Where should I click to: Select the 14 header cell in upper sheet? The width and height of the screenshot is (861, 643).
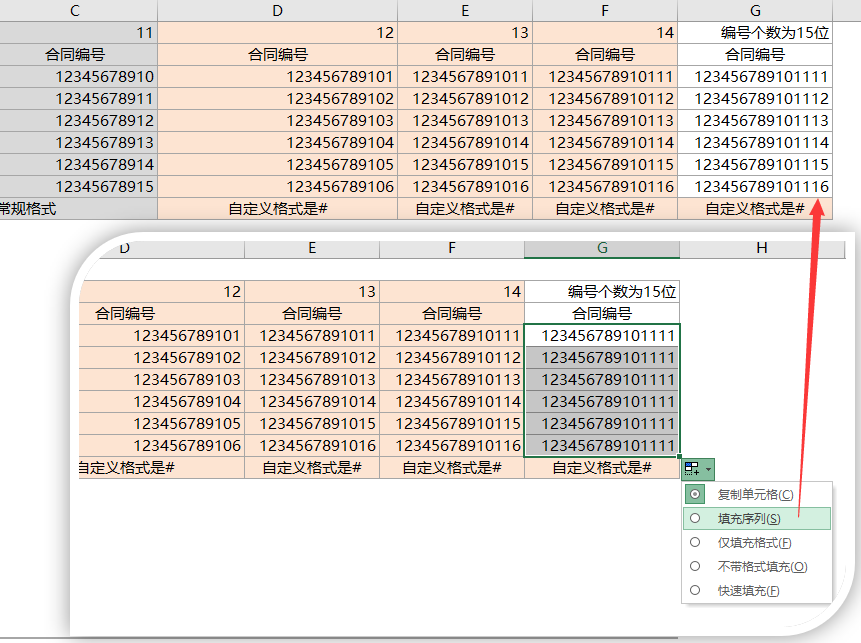pyautogui.click(x=605, y=32)
